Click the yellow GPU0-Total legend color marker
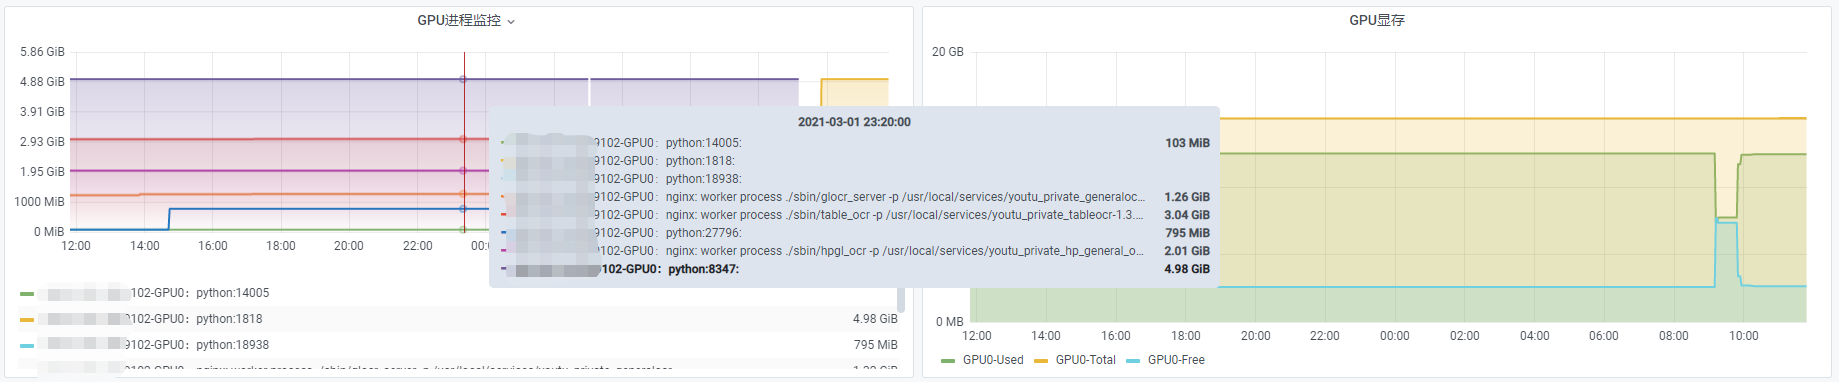 tap(1041, 361)
